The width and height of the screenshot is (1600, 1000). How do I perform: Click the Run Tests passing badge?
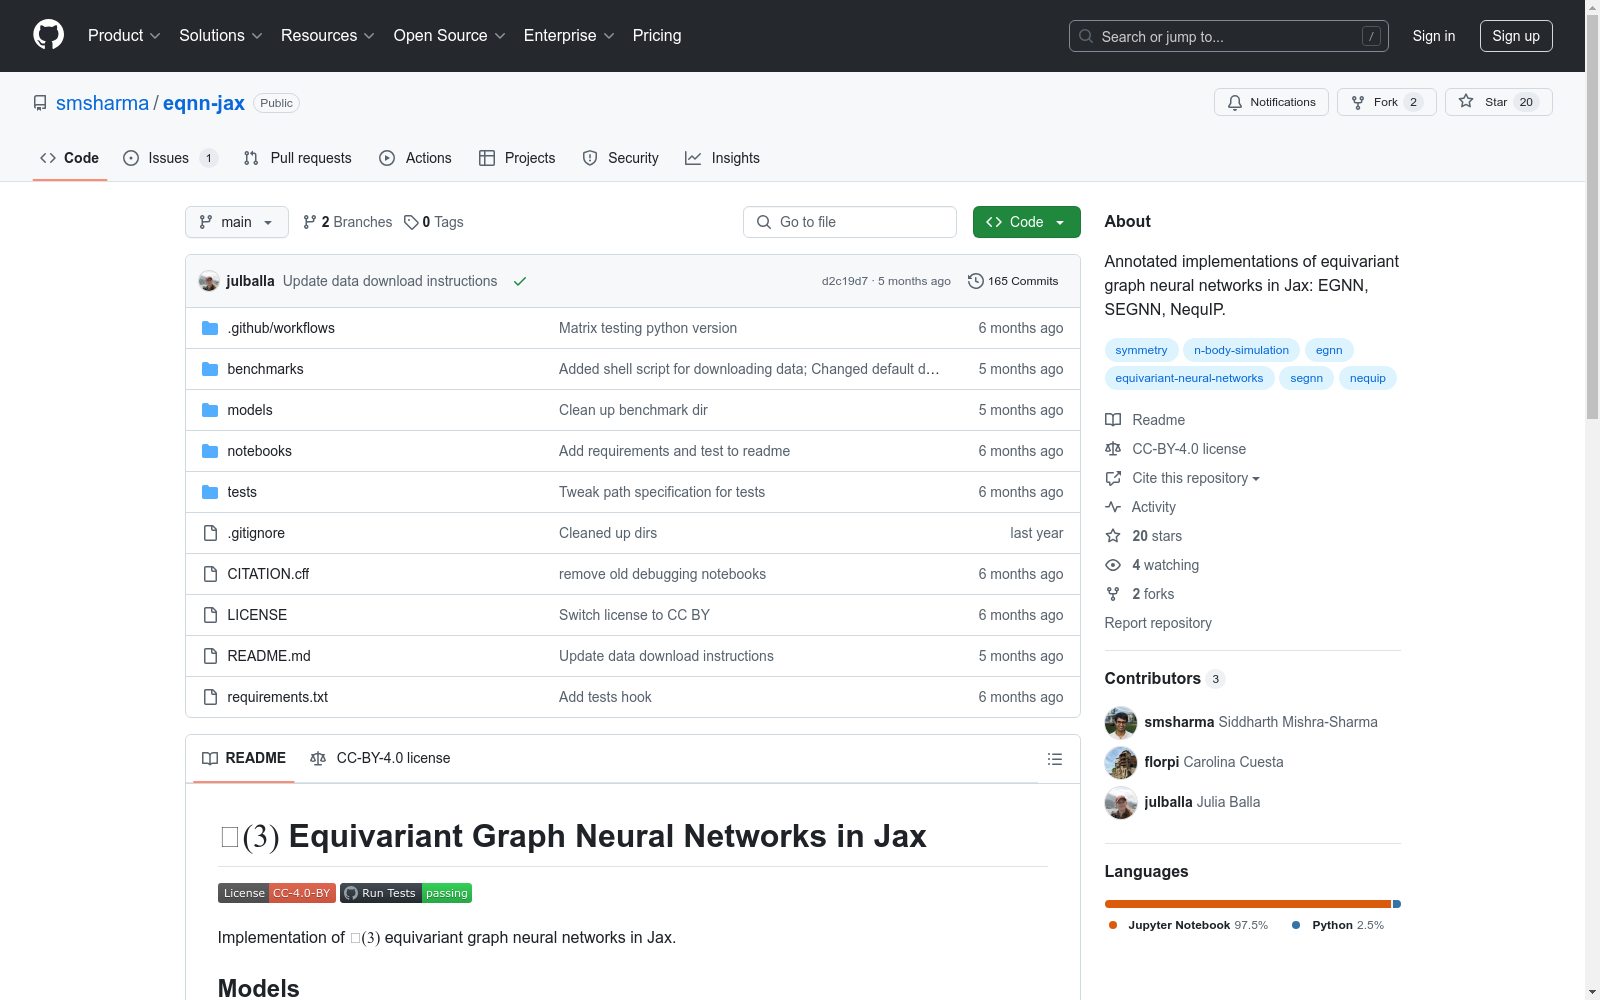(x=406, y=893)
